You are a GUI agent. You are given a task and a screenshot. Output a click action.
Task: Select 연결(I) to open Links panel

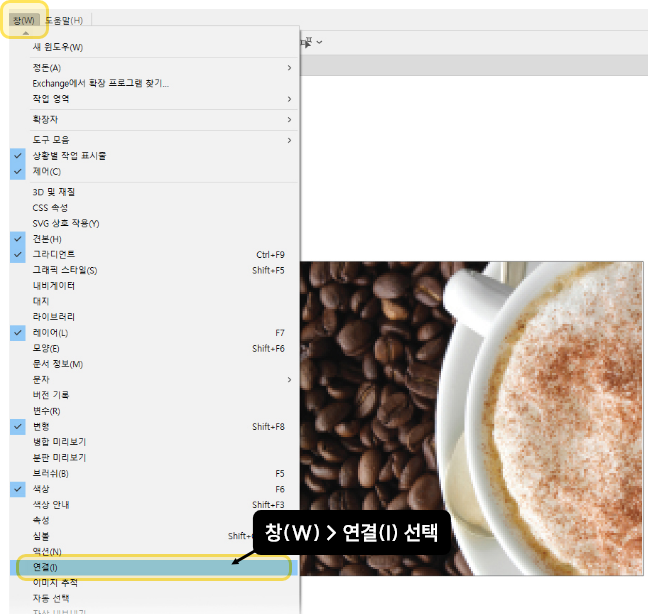coord(154,567)
